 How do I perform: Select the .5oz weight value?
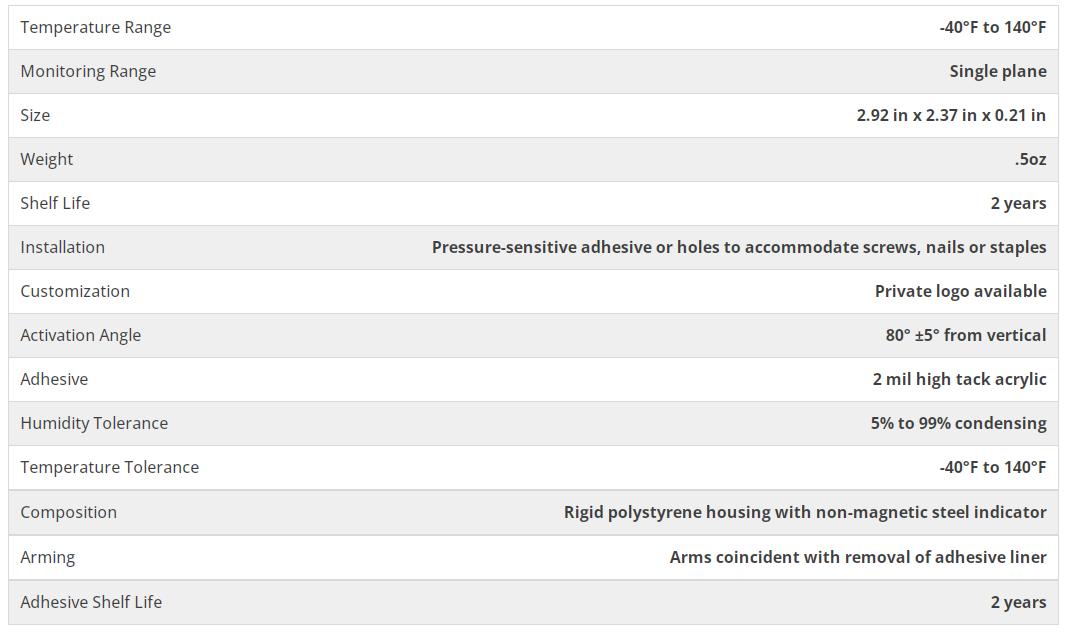coord(1030,159)
